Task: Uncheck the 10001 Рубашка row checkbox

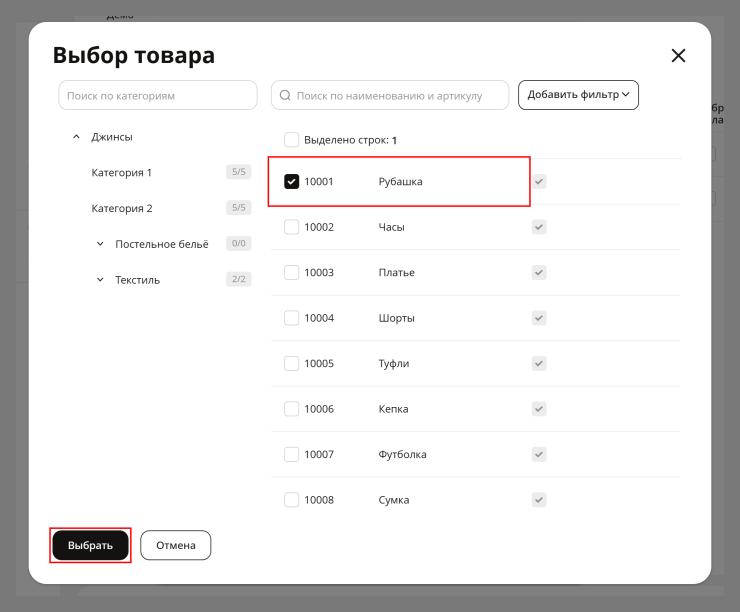Action: (x=291, y=182)
